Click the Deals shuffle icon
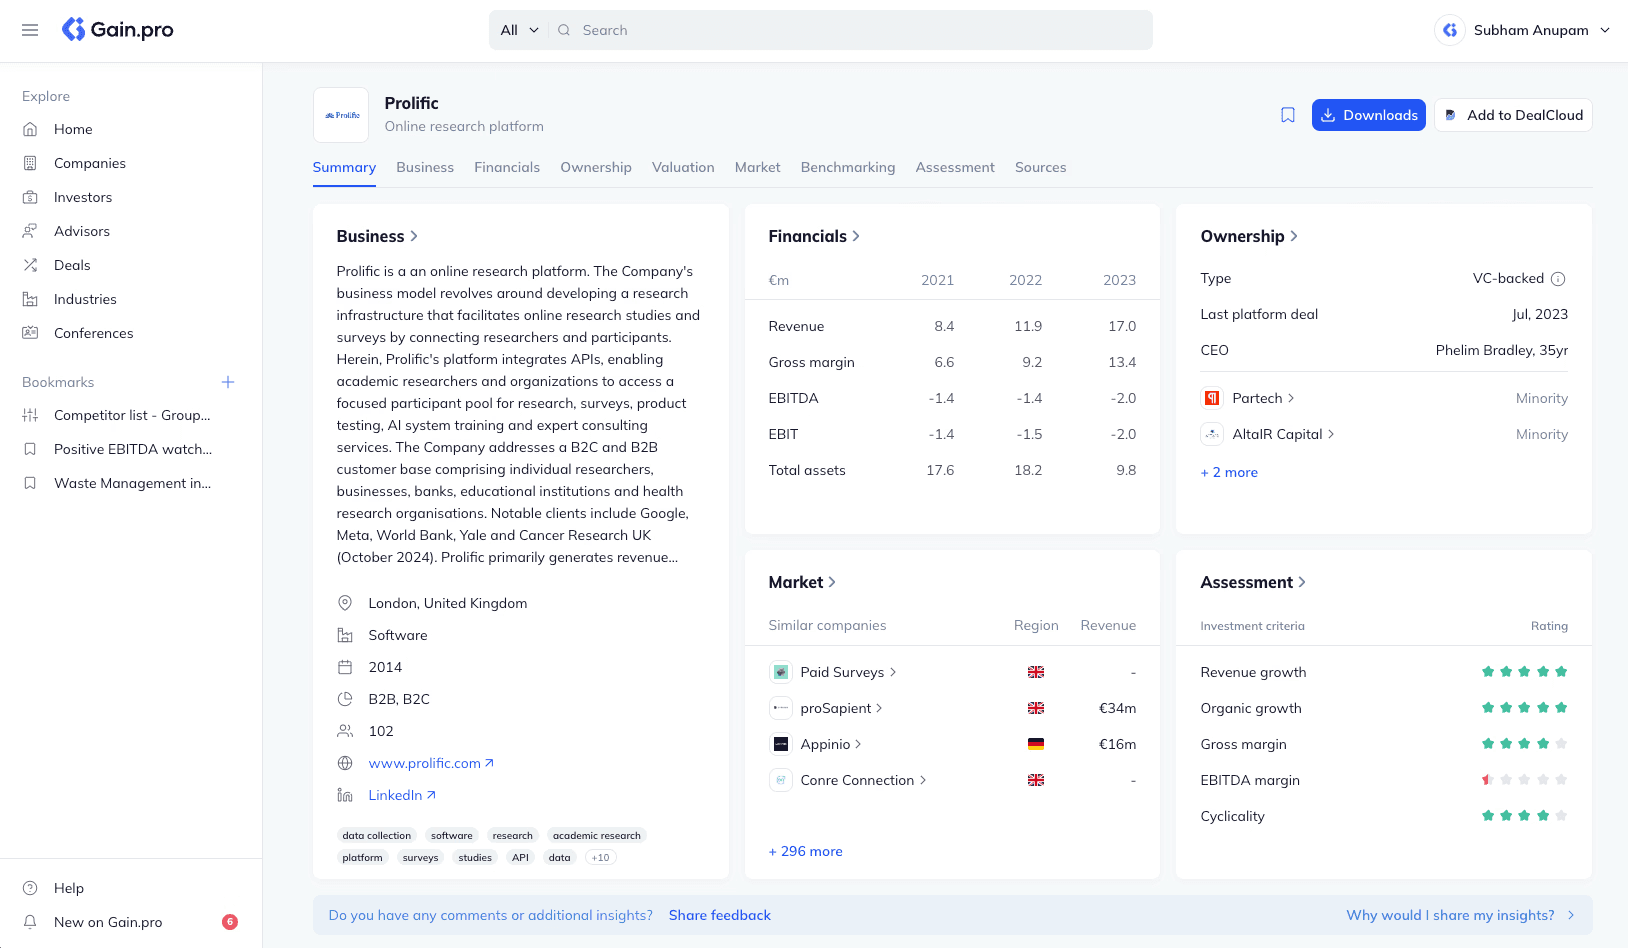This screenshot has height=948, width=1628. [30, 265]
